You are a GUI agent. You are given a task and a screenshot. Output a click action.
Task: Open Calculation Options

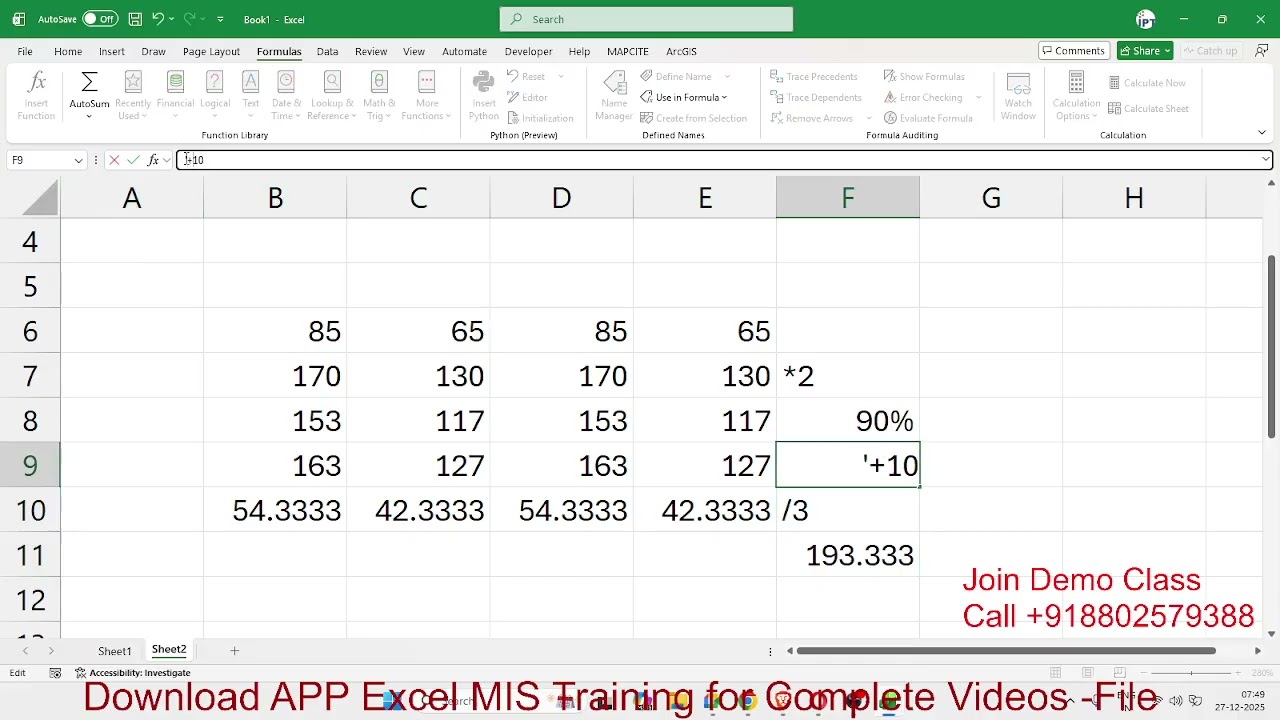tap(1076, 96)
